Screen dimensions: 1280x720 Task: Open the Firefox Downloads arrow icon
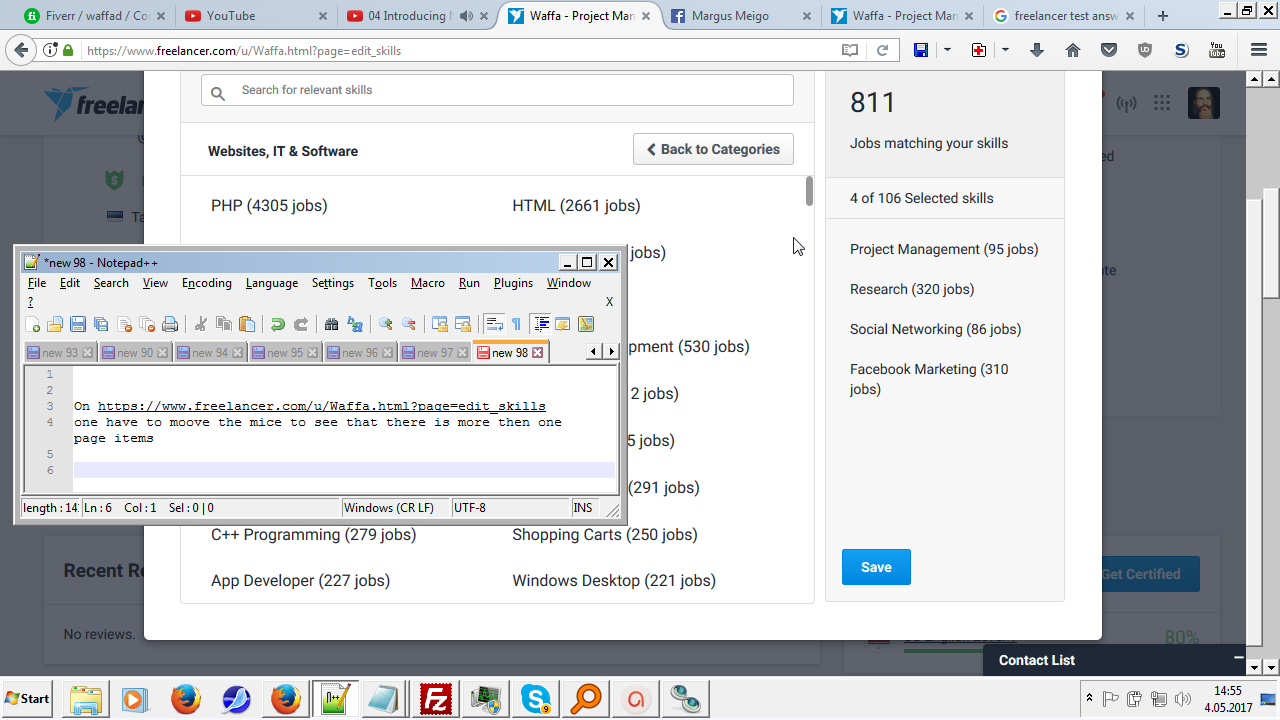point(1037,50)
